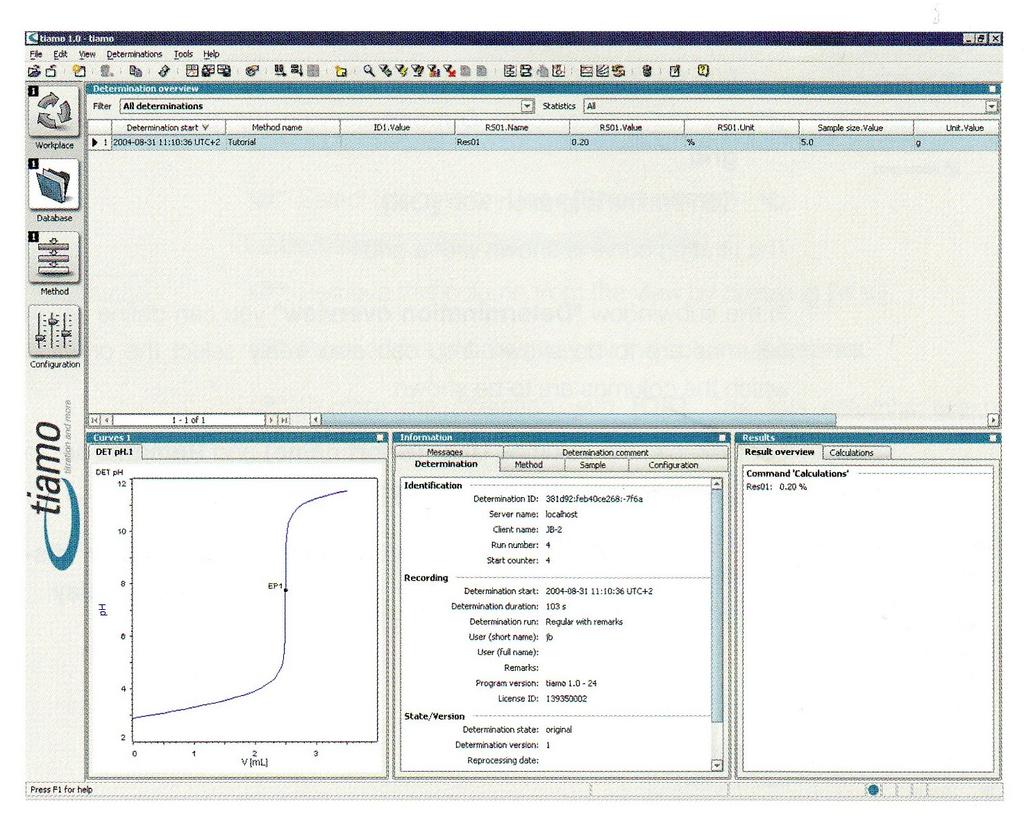The image size is (1024, 821).
Task: Switch to the Method section icon
Action: tap(54, 257)
